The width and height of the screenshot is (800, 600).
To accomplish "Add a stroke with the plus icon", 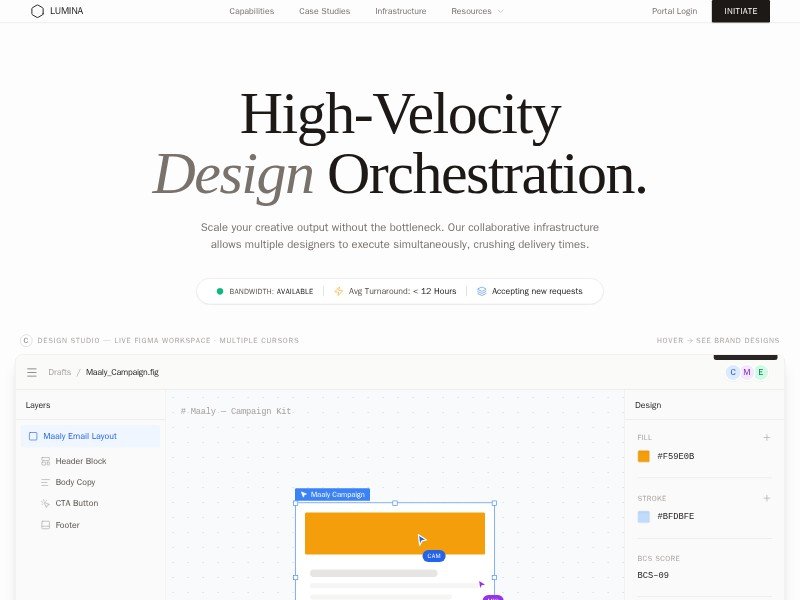I will 767,498.
